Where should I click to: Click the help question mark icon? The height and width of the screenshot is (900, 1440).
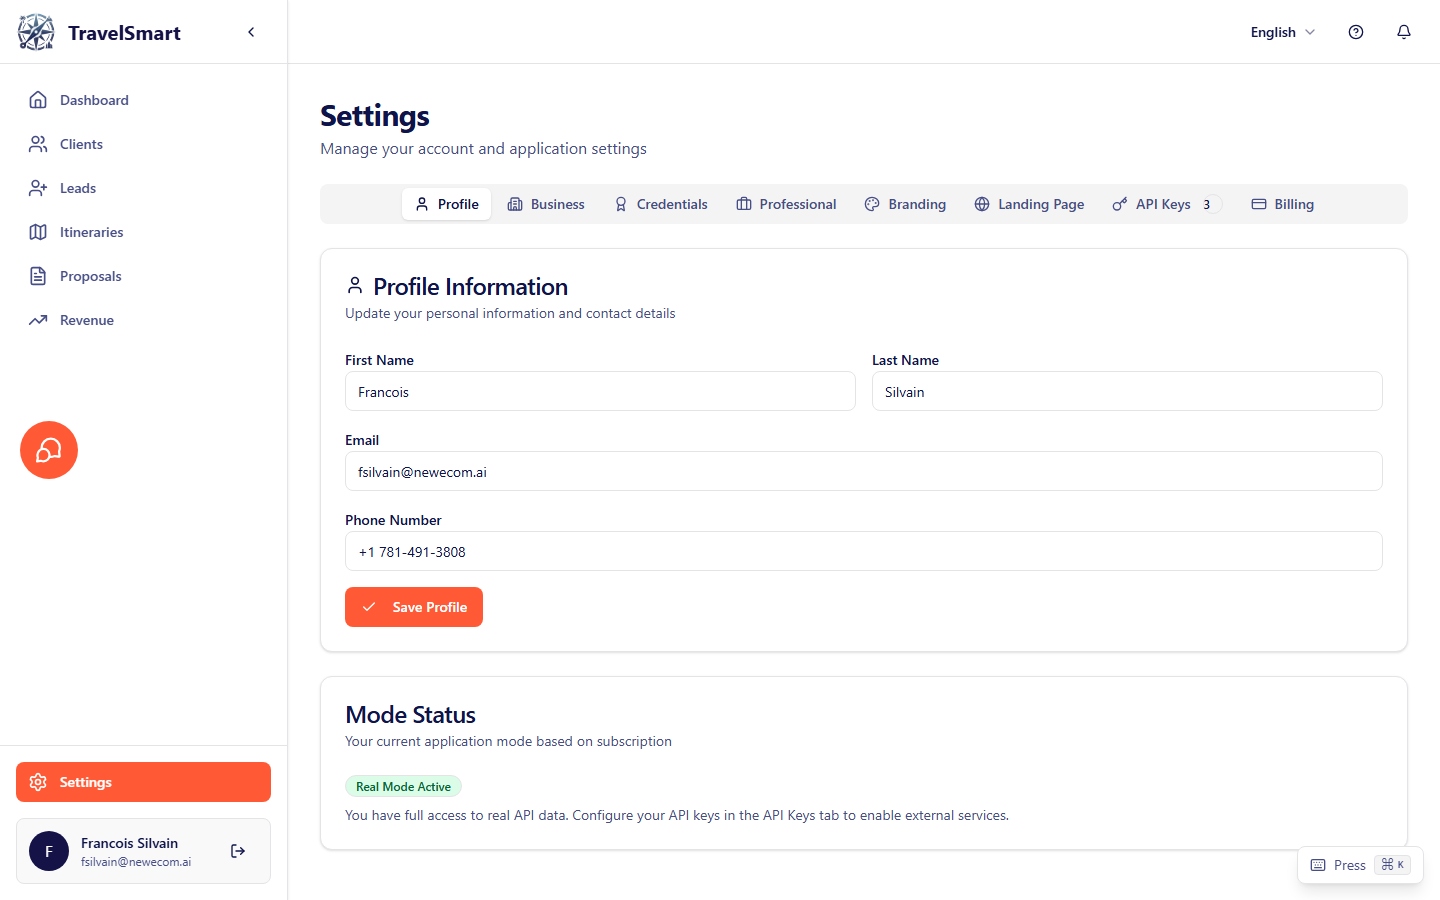[x=1356, y=32]
